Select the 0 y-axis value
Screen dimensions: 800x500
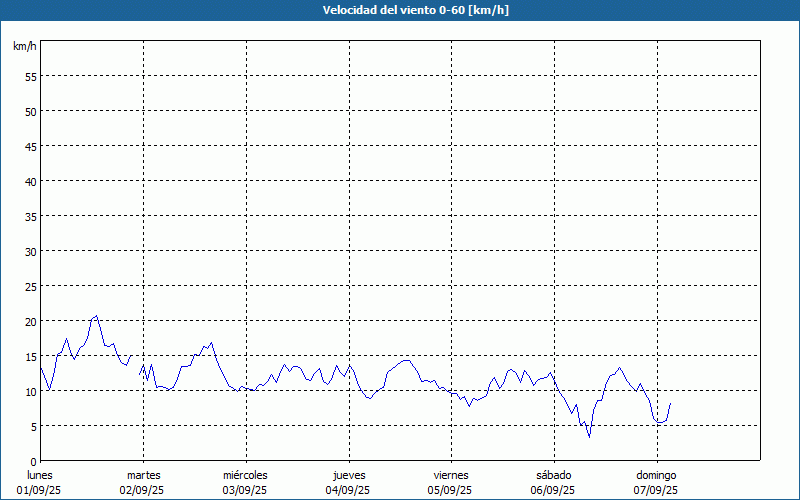[34, 462]
